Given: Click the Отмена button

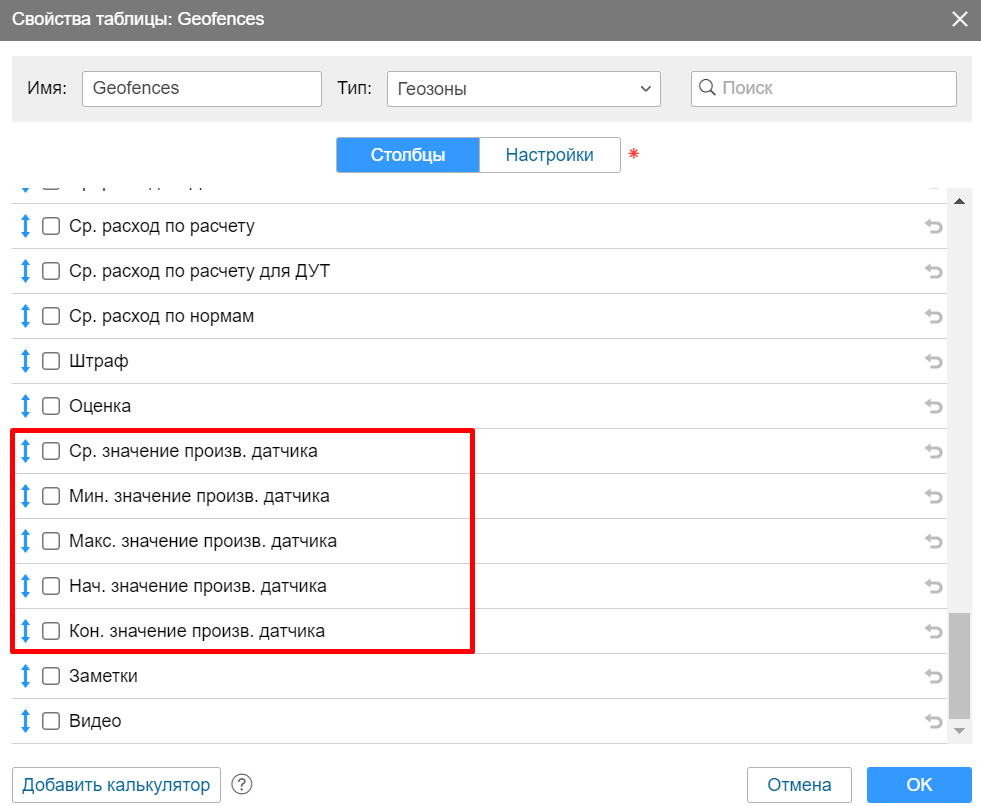Looking at the screenshot, I should [799, 785].
